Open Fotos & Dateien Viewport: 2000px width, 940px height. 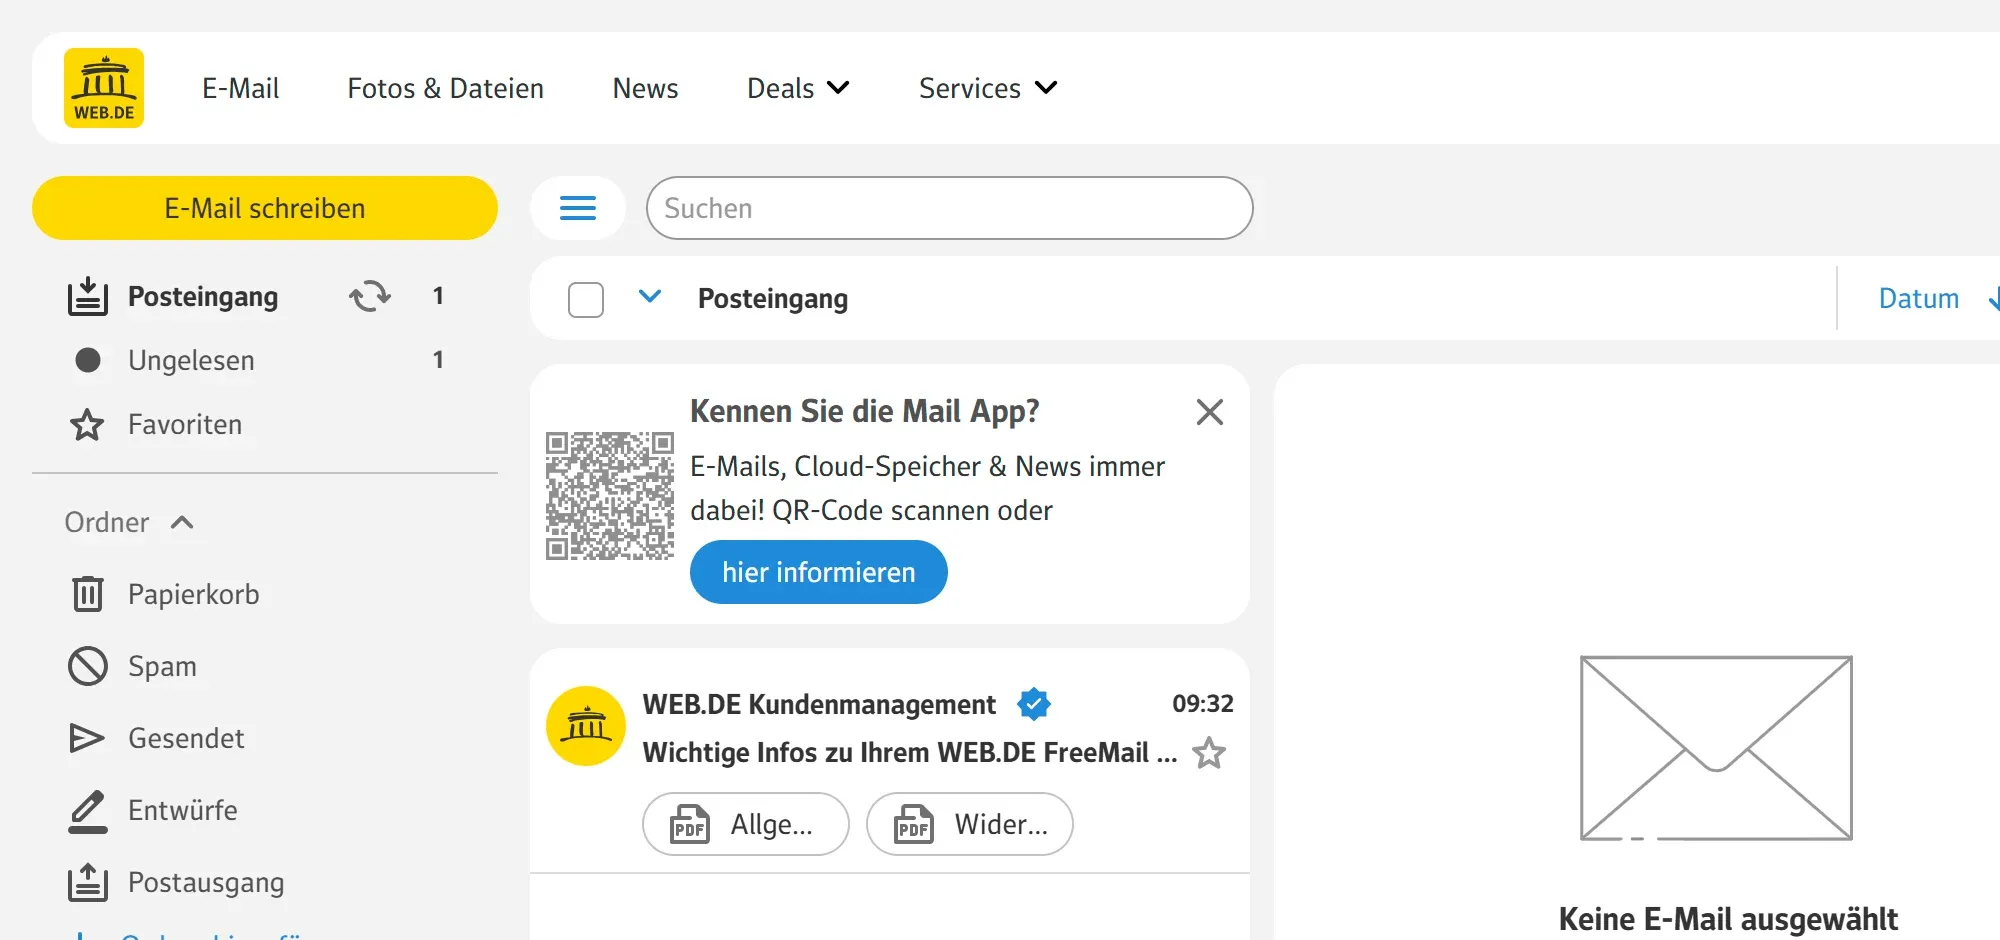pos(445,88)
